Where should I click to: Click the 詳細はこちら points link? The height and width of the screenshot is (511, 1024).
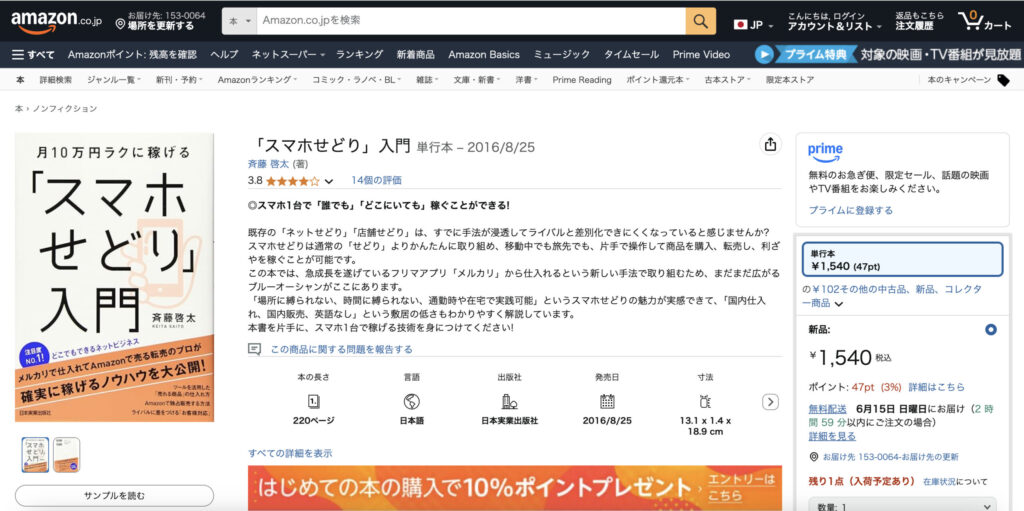[x=936, y=387]
